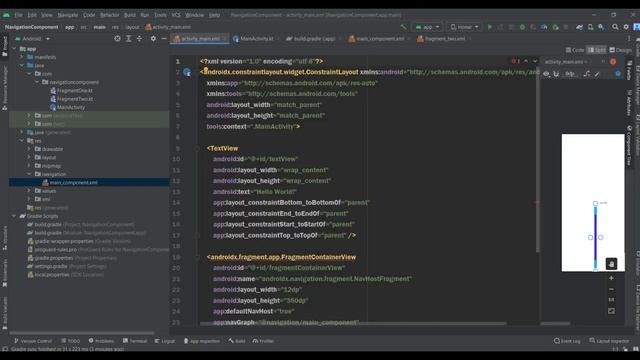This screenshot has height=360, width=640.
Task: Open the App Inspection tool window
Action: point(202,341)
